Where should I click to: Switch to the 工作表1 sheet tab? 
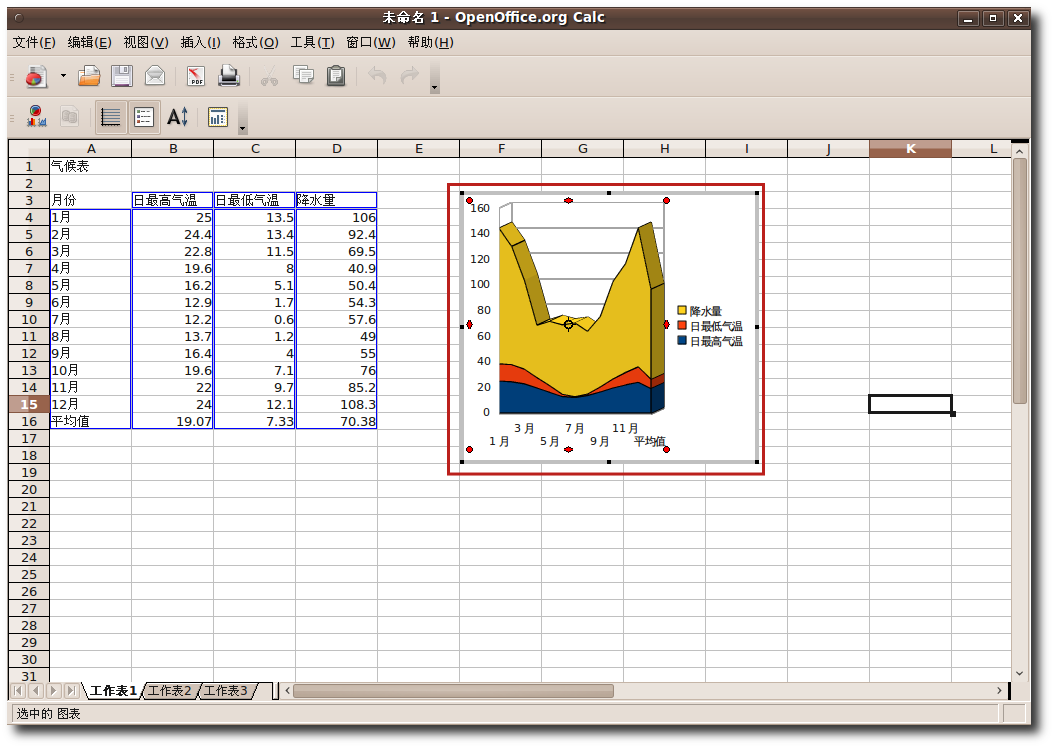tap(113, 691)
